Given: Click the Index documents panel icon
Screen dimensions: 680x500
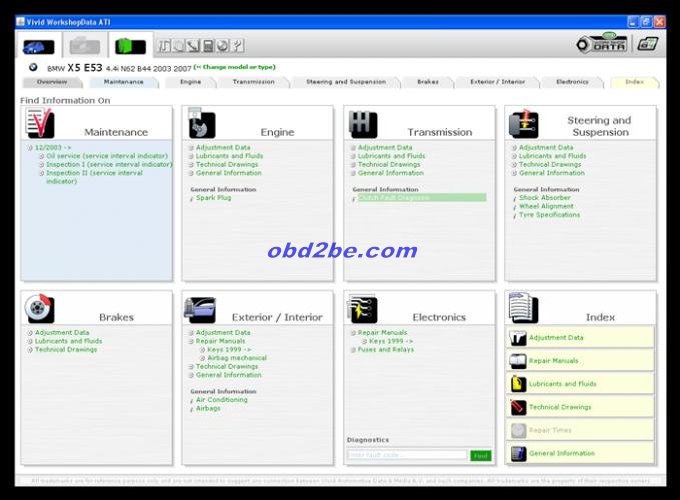Looking at the screenshot, I should tap(523, 308).
